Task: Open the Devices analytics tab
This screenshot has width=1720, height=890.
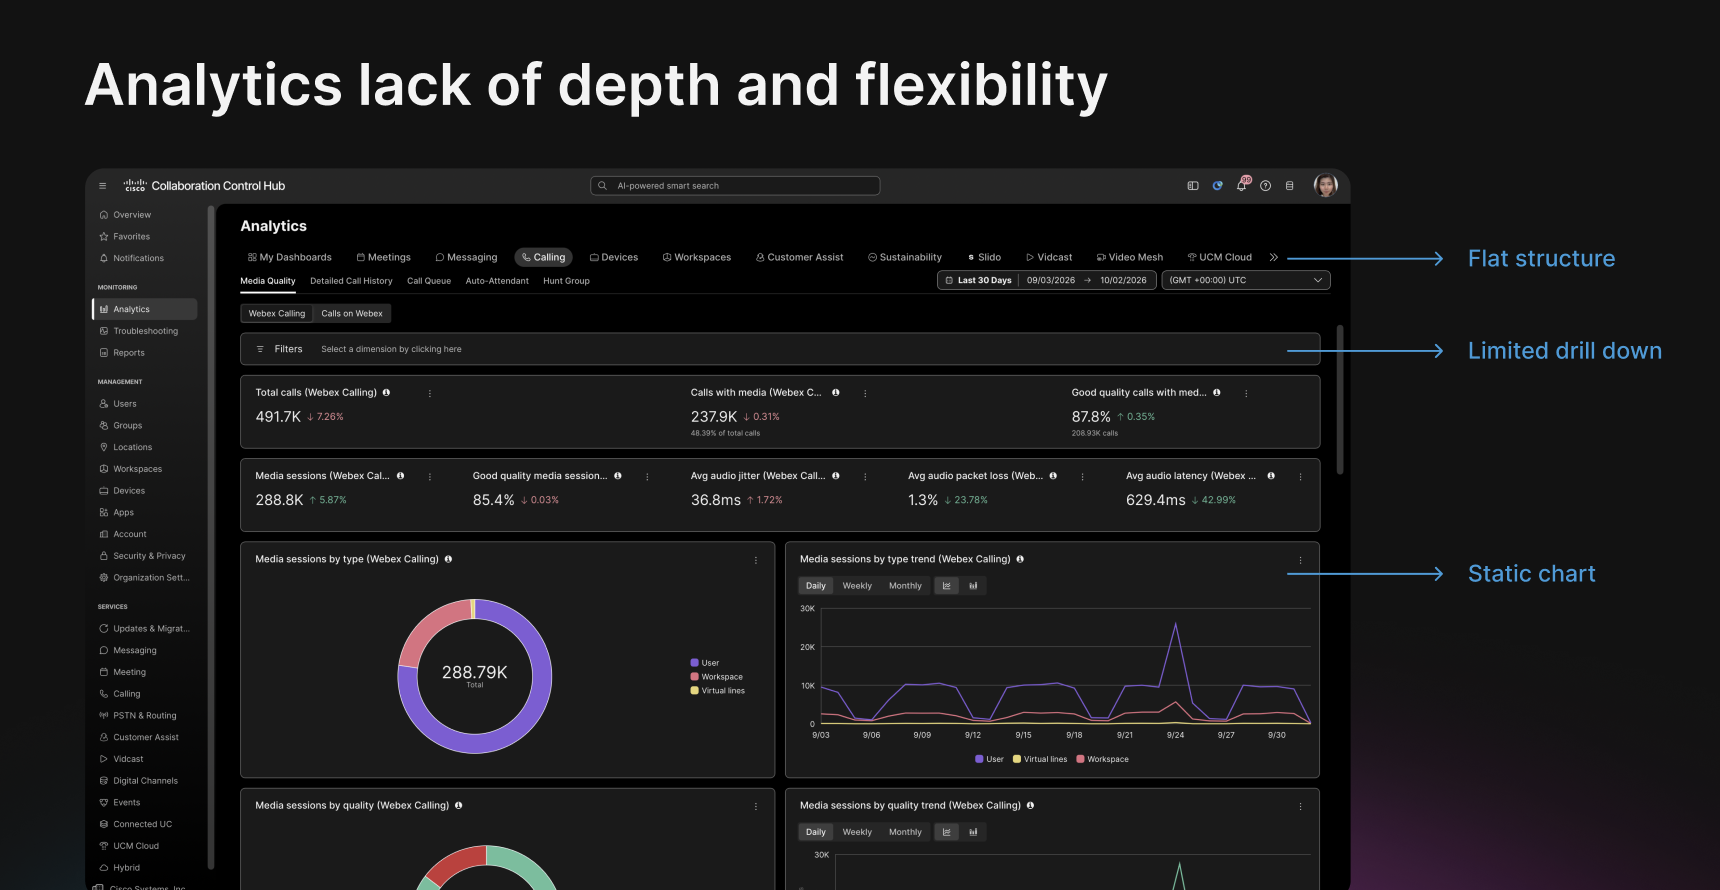Action: point(614,257)
